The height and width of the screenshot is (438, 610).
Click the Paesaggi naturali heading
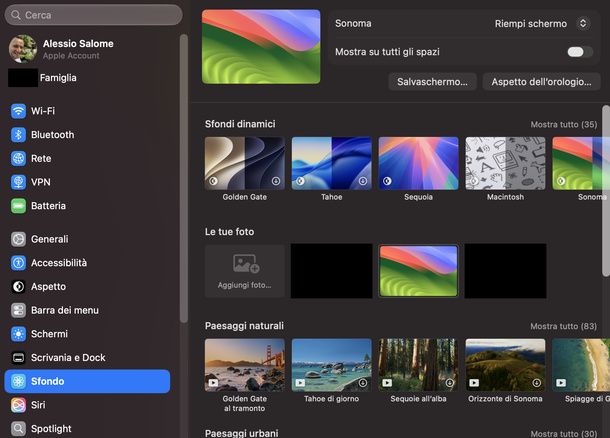(244, 326)
